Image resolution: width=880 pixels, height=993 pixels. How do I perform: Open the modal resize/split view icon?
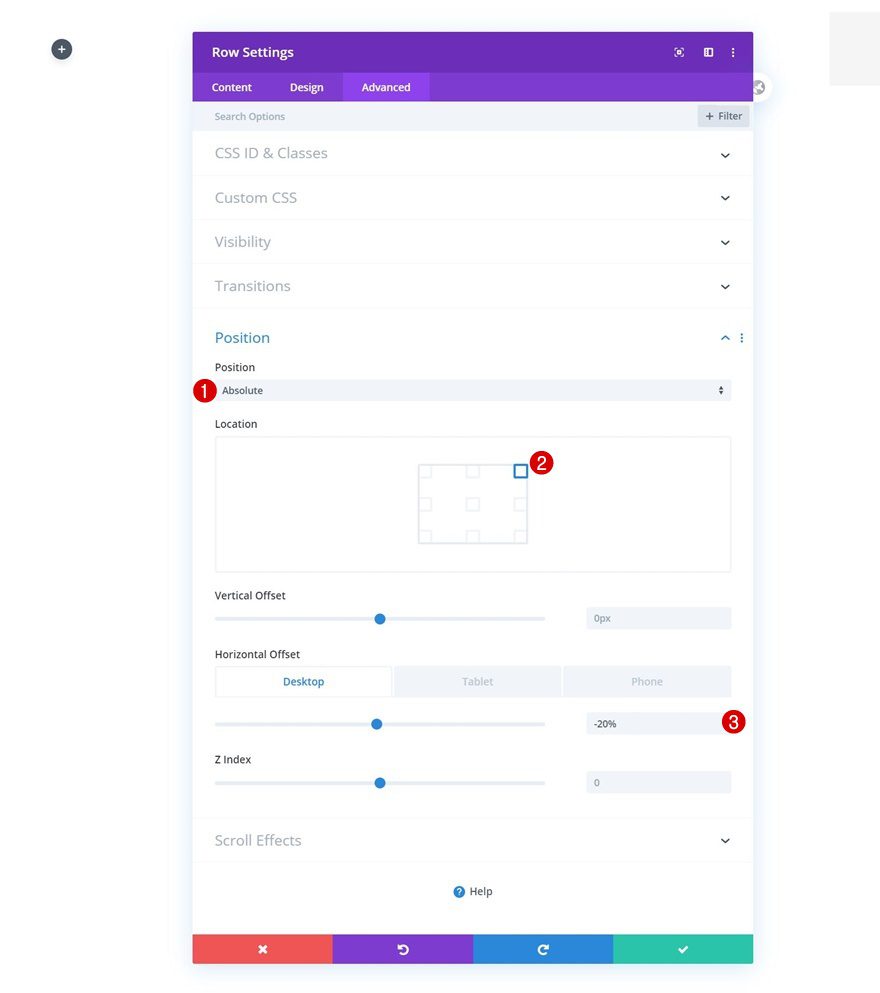pyautogui.click(x=708, y=52)
